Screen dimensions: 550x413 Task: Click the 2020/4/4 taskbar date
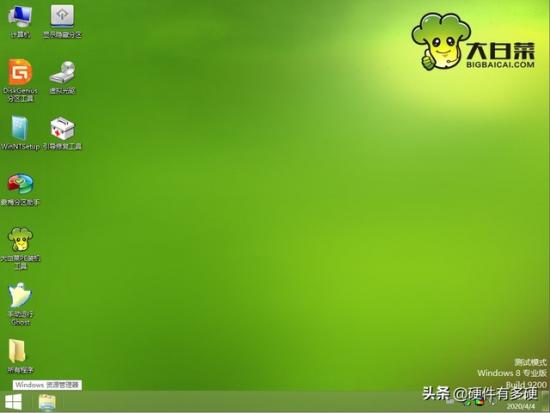[x=521, y=406]
